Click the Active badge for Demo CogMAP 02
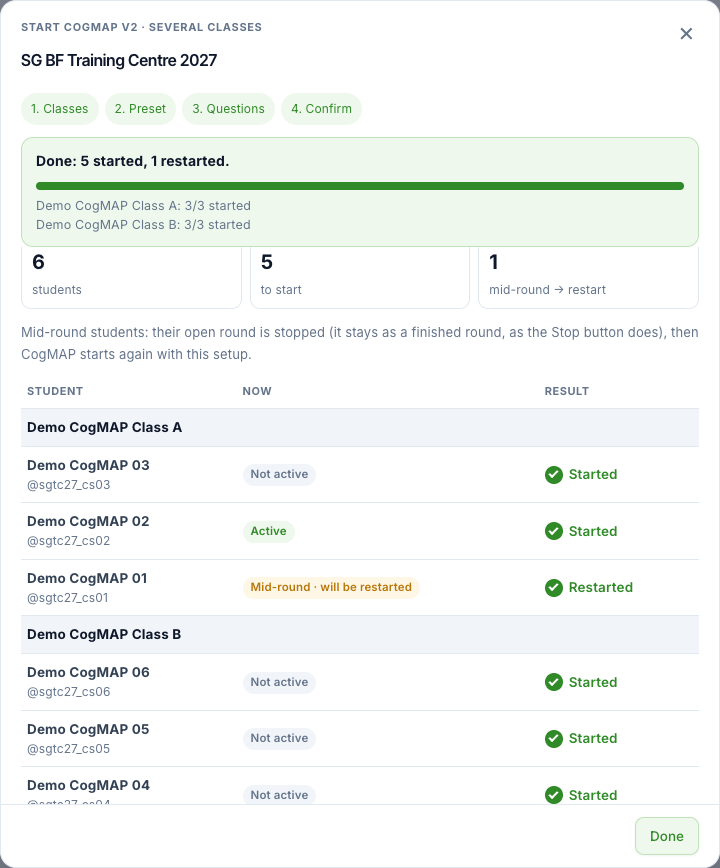720x868 pixels. [268, 531]
